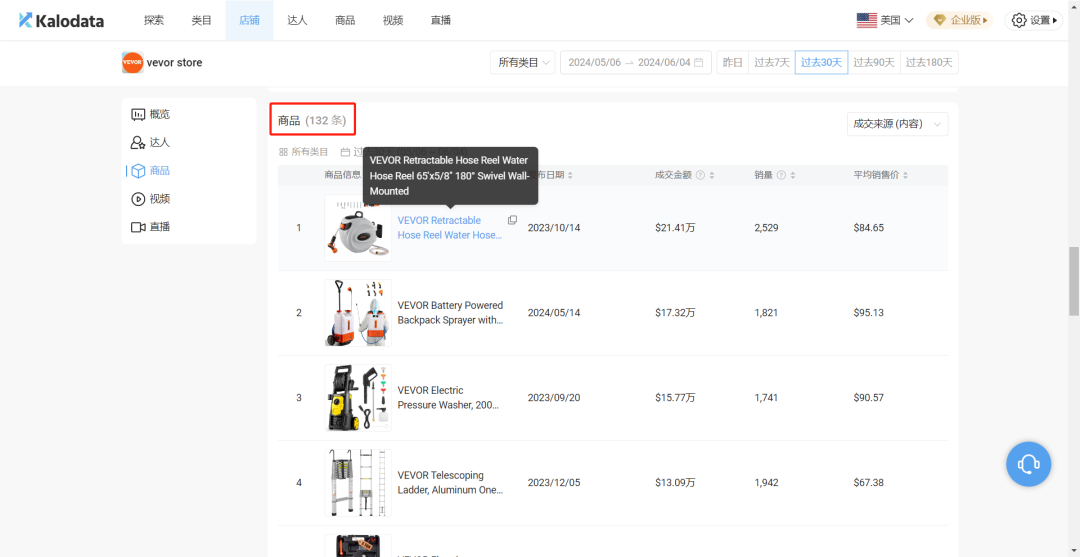1080x557 pixels.
Task: Click the telescoping ladder product thumbnail
Action: click(357, 483)
